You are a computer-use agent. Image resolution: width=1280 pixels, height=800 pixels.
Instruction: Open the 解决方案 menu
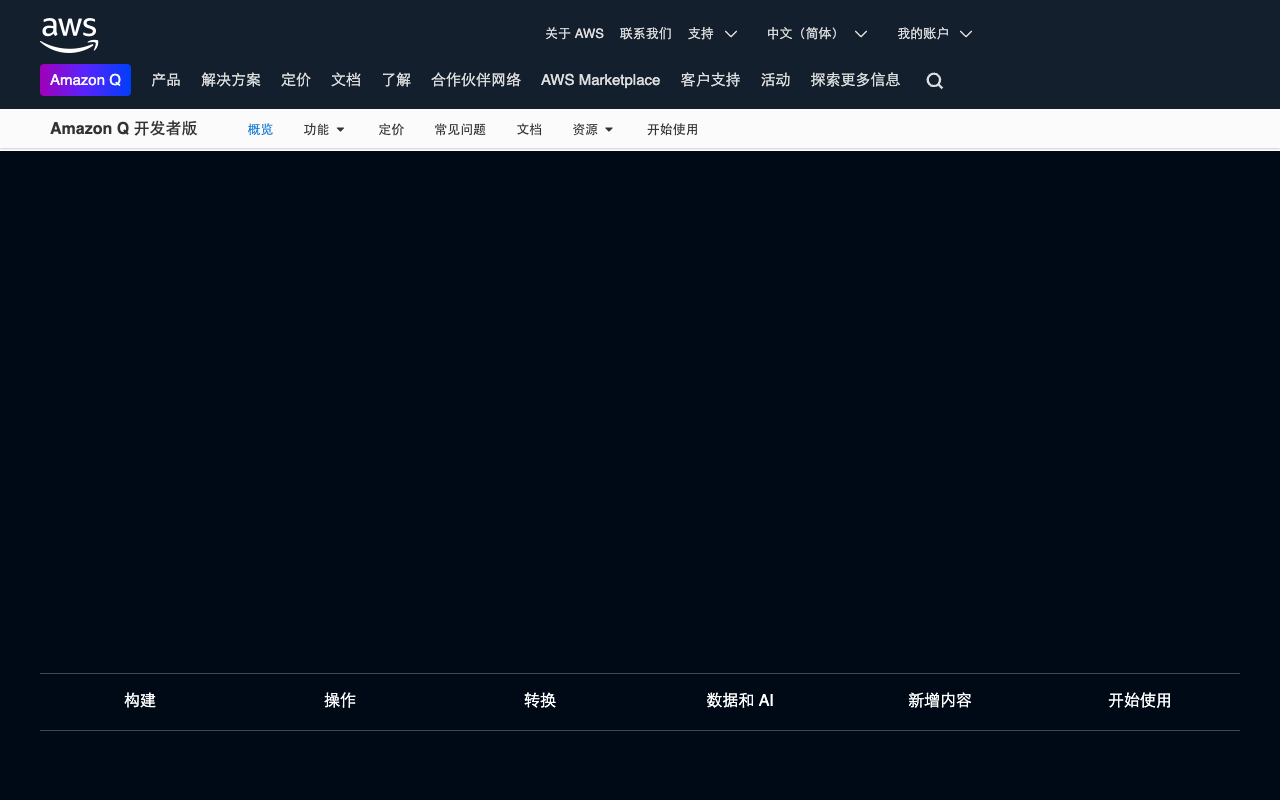231,80
